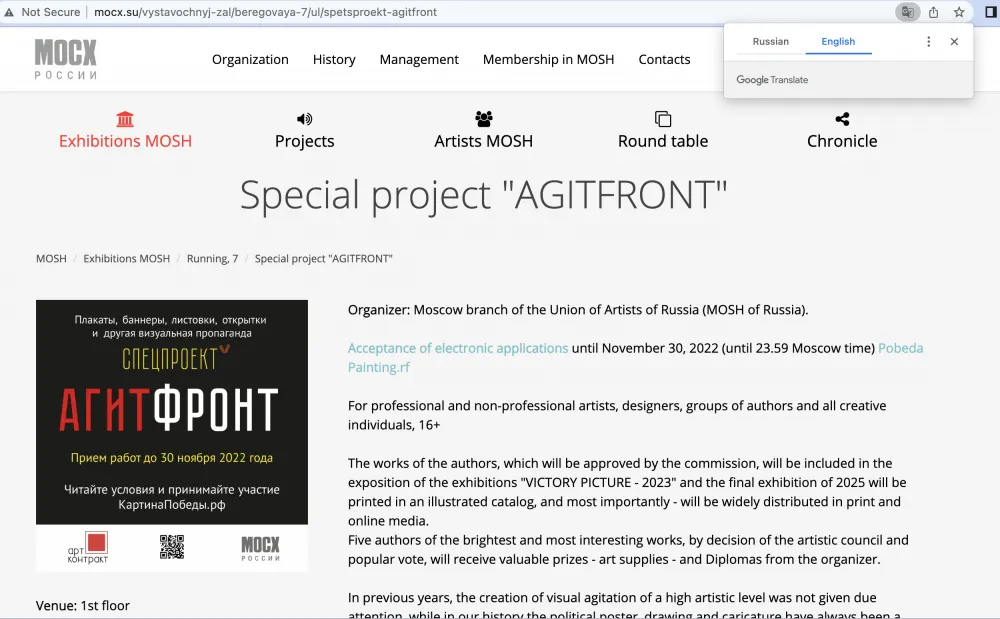
Task: Switch translation to Russian tab
Action: pyautogui.click(x=770, y=42)
